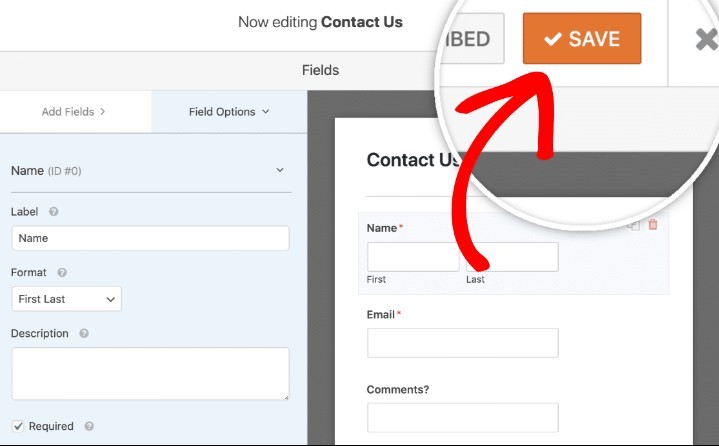Switch to the Add Fields tab
The image size is (719, 446).
click(x=74, y=112)
